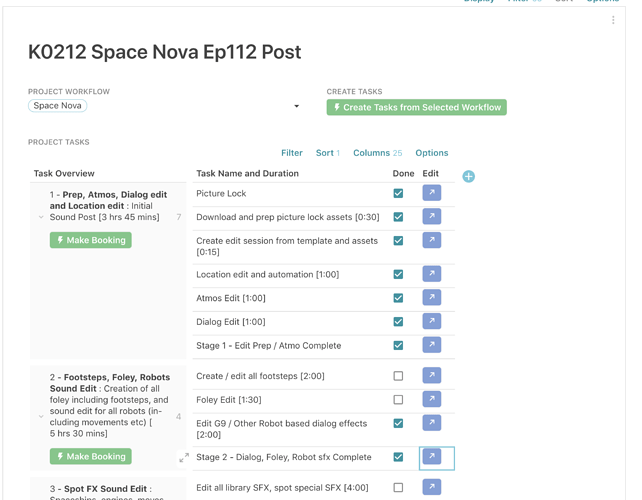Open the Options menu above tasks table
This screenshot has height=500, width=642.
[x=432, y=153]
